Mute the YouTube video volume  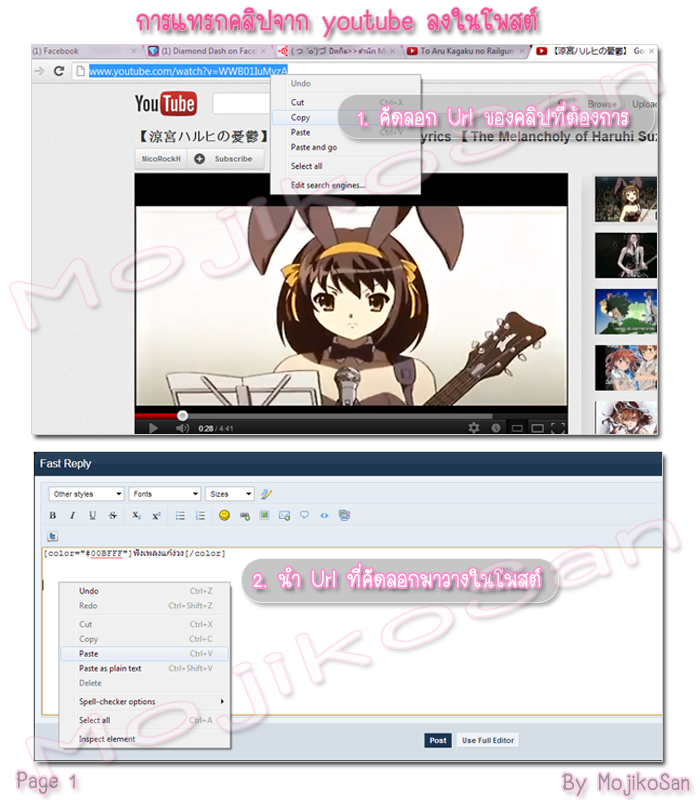[182, 428]
